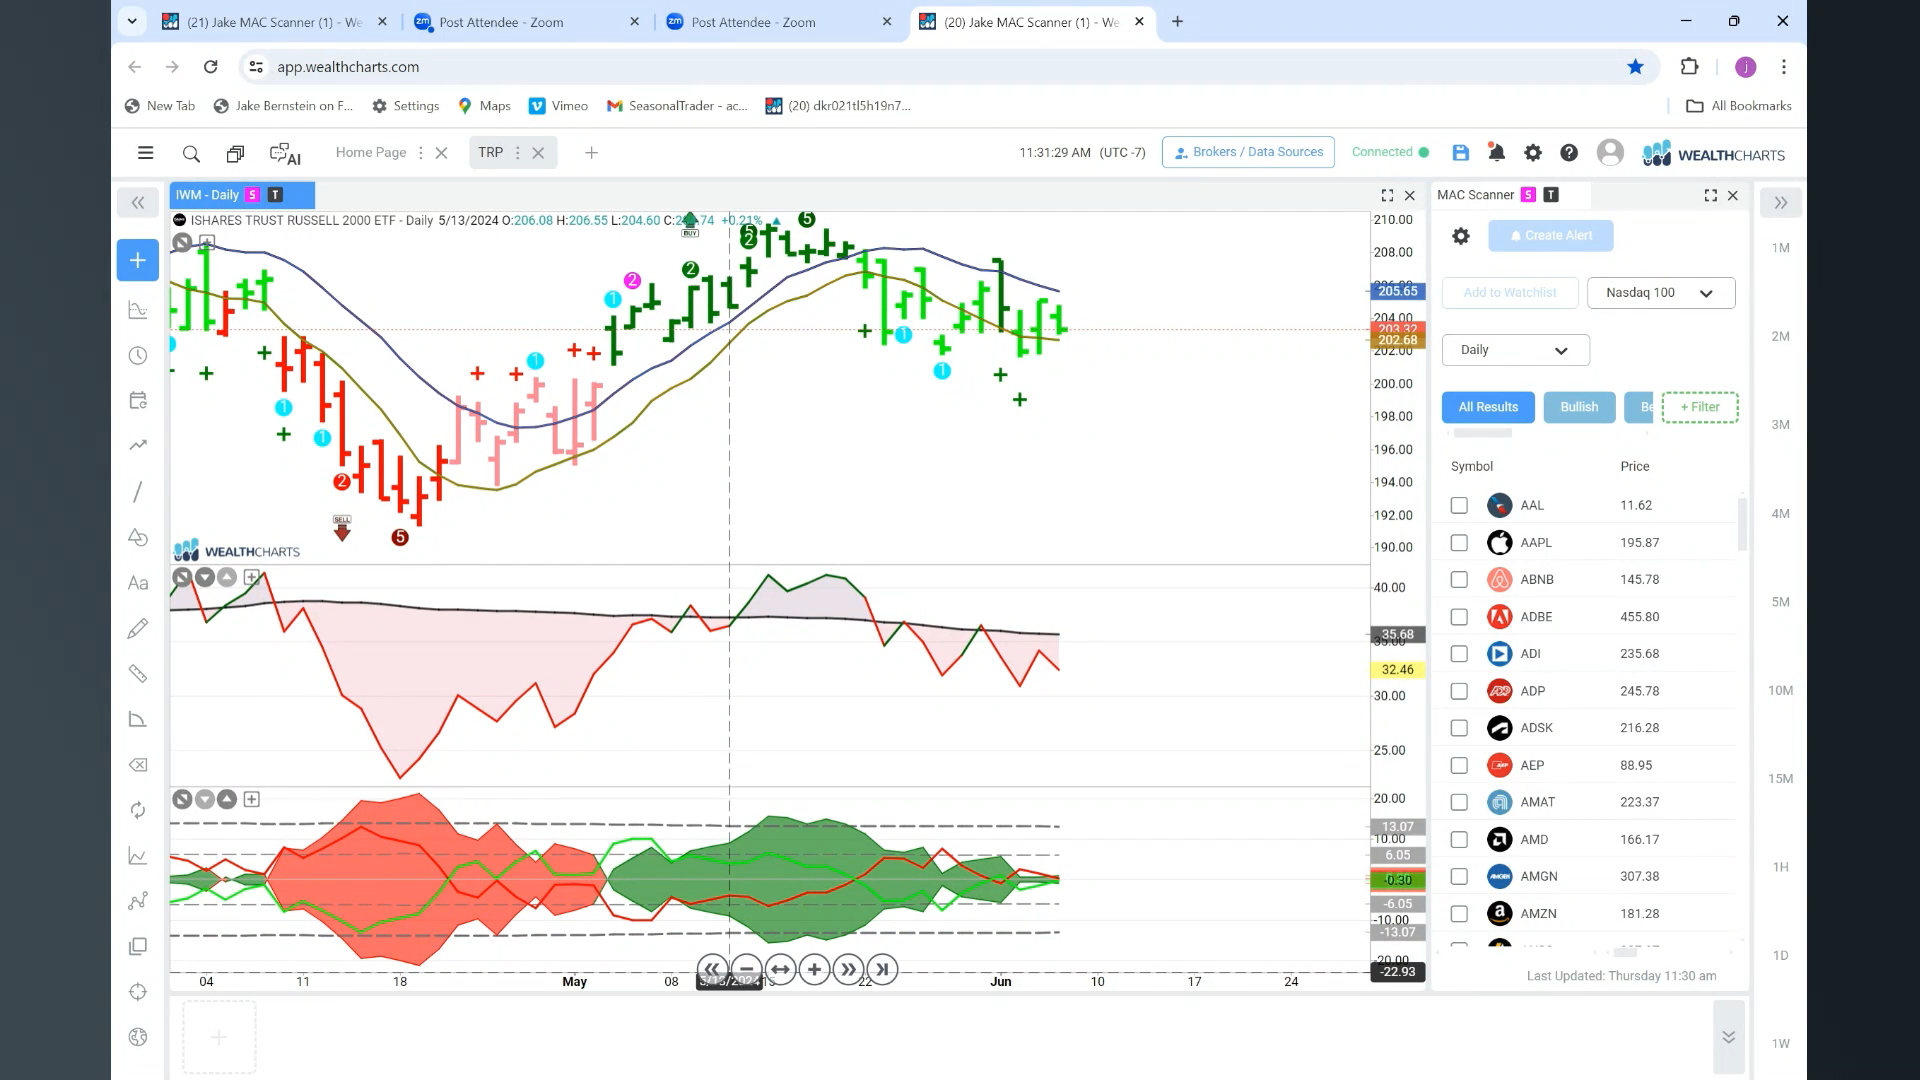Show Bullish scanner results

pos(1579,407)
